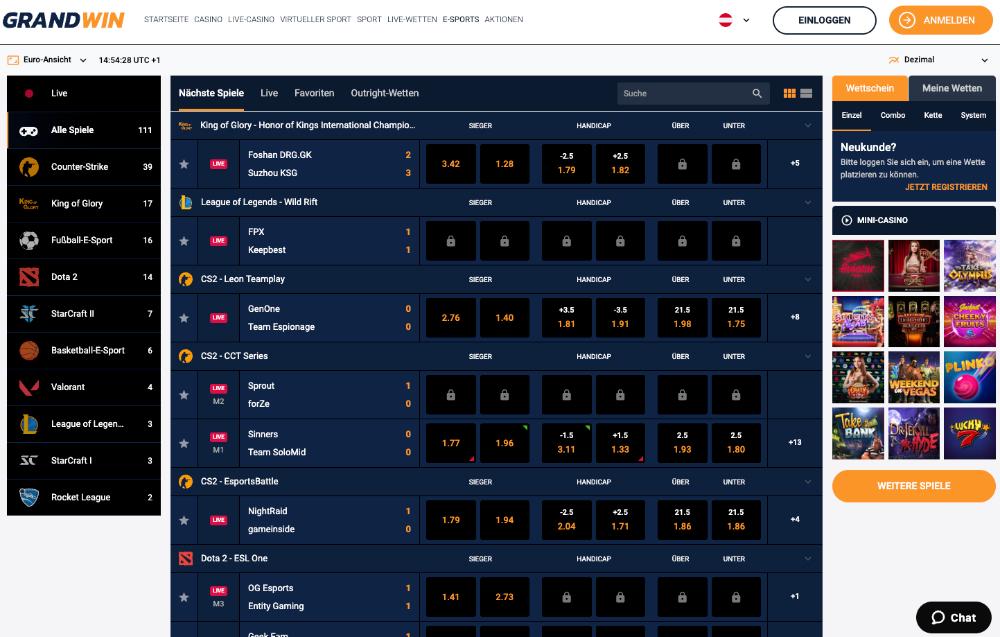Select the Basketball-E-Sport ball icon

[x=29, y=350]
